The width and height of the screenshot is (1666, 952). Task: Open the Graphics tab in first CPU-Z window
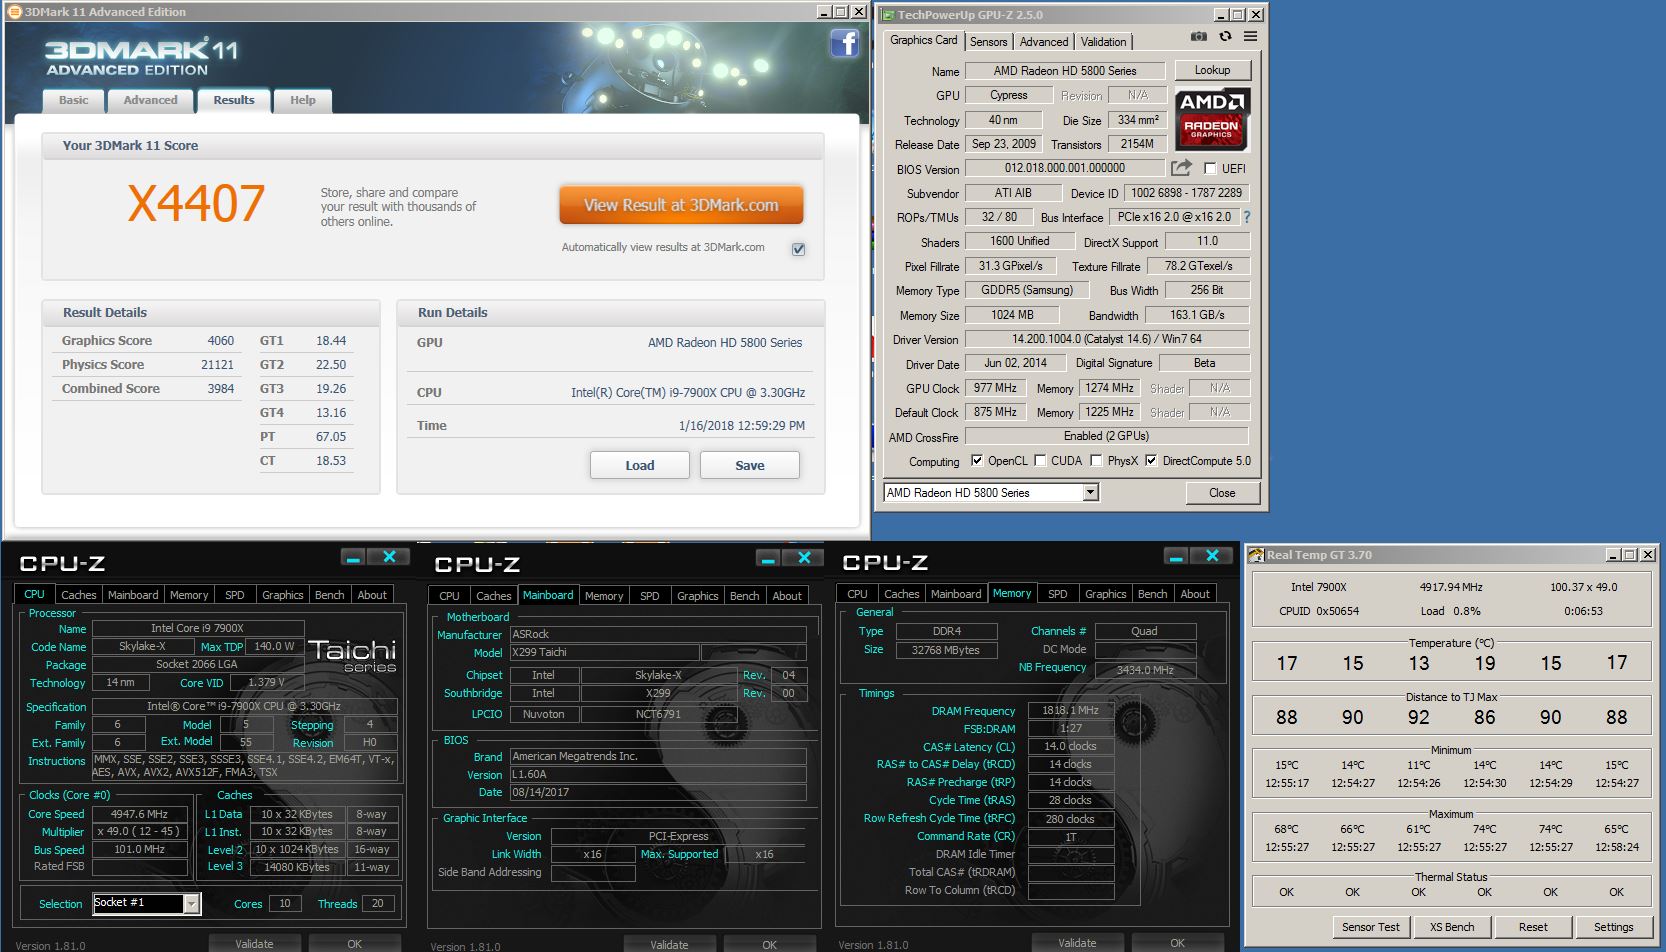(x=282, y=594)
